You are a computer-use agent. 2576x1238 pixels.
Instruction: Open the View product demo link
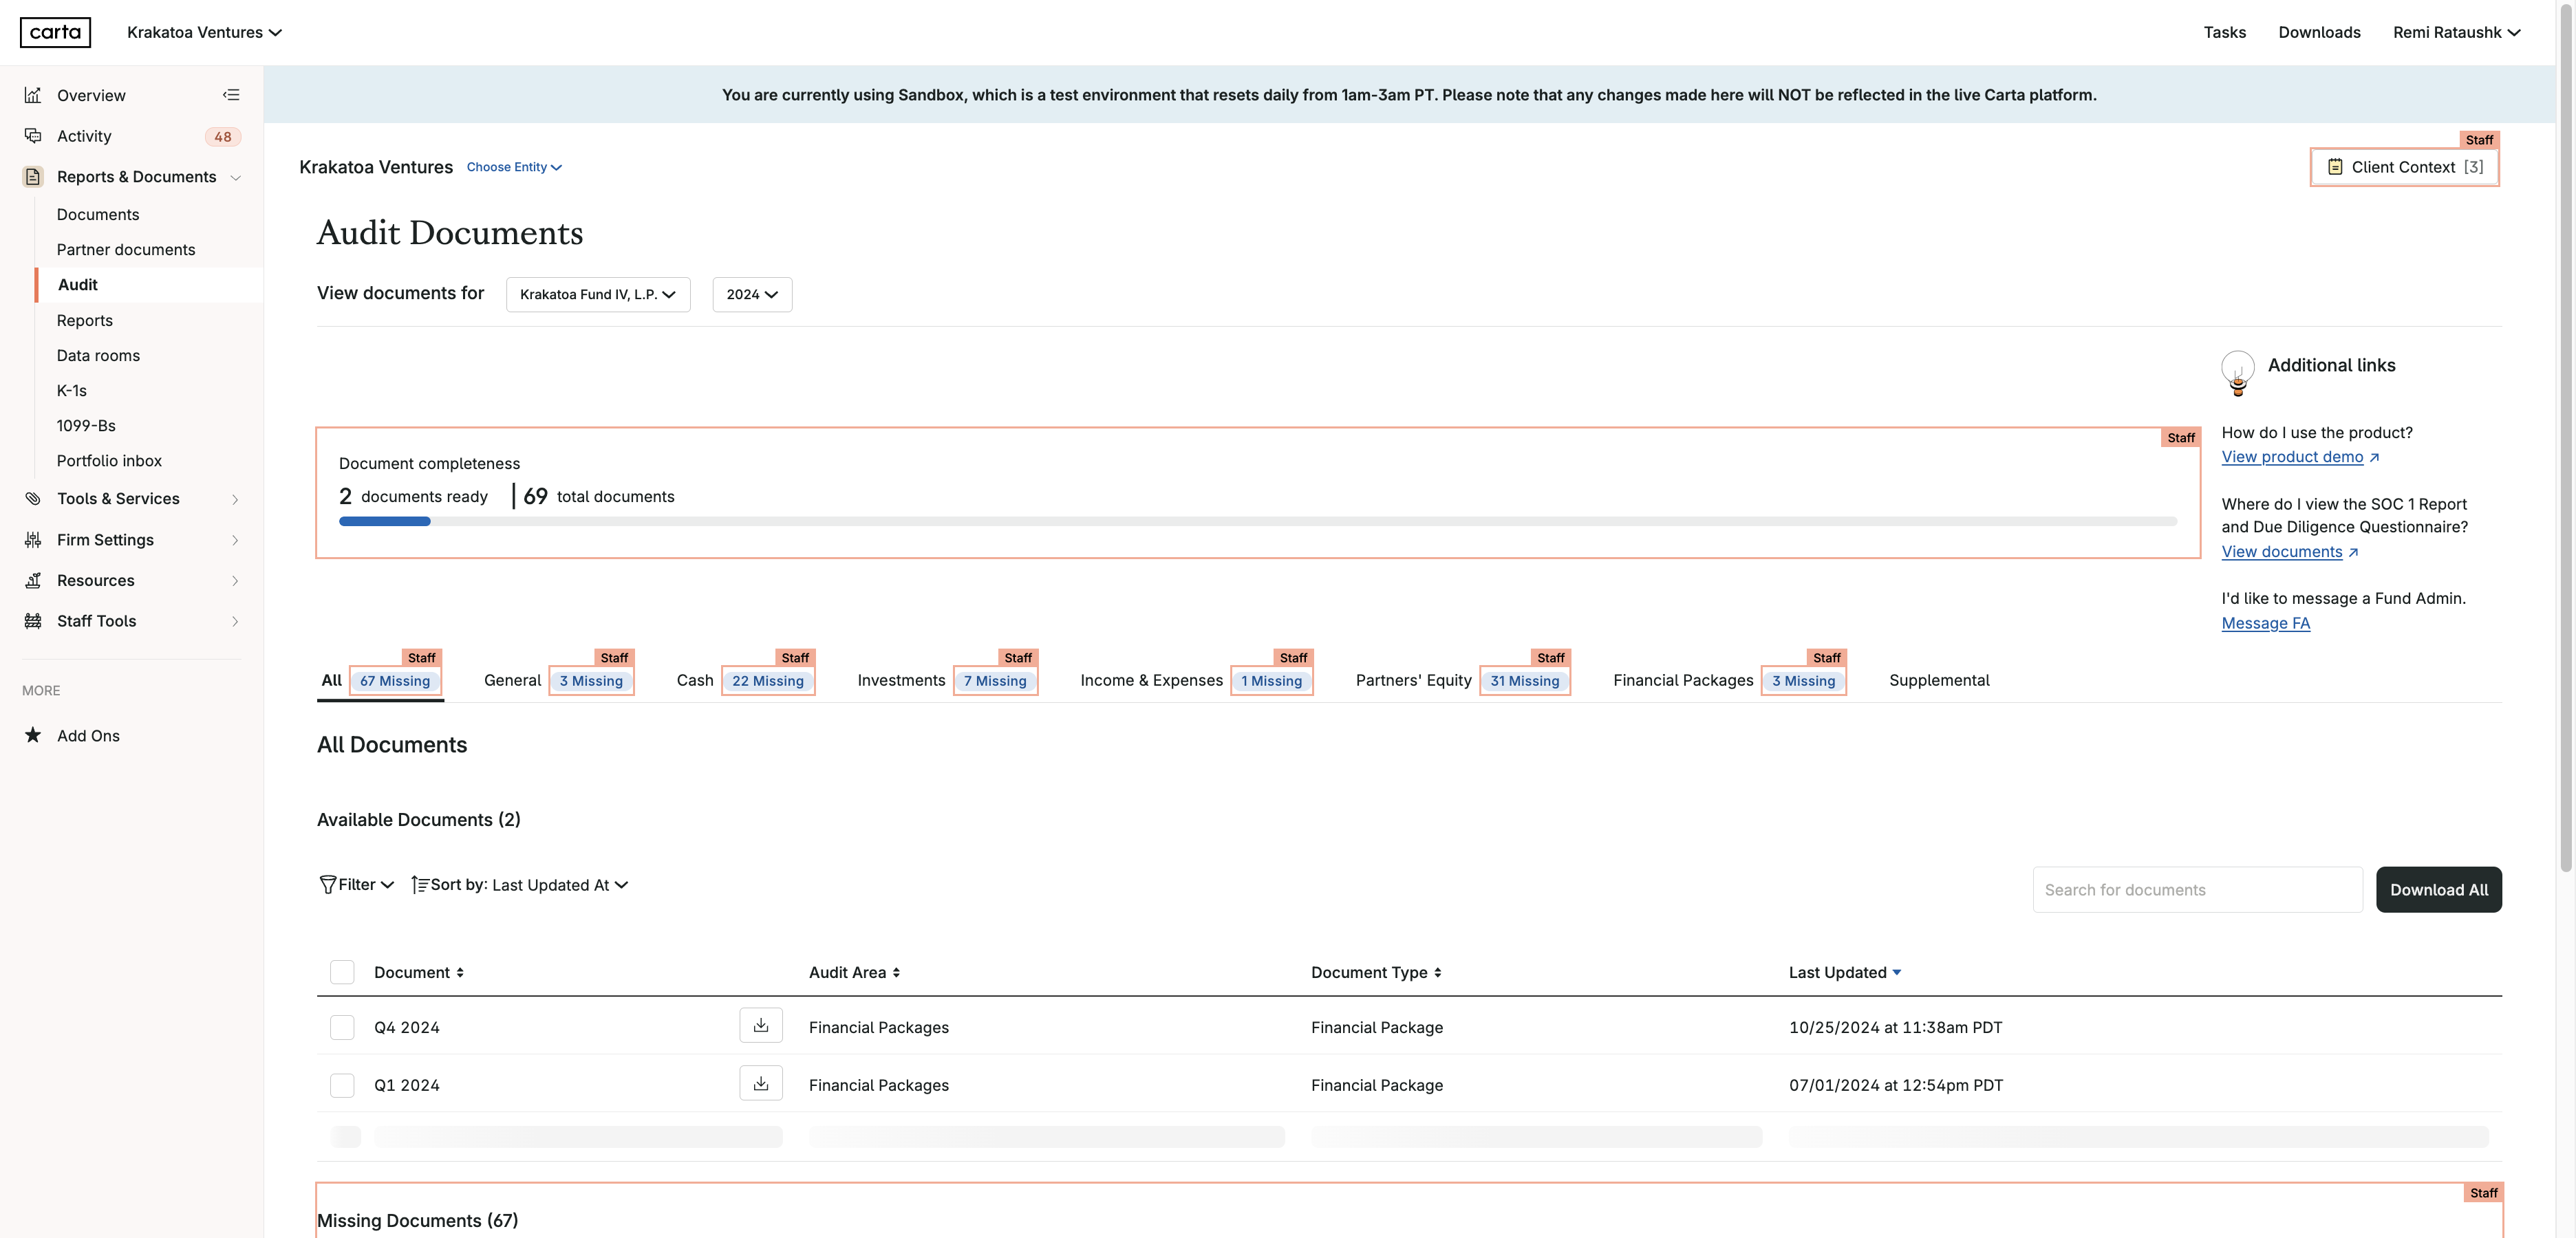pyautogui.click(x=2300, y=457)
